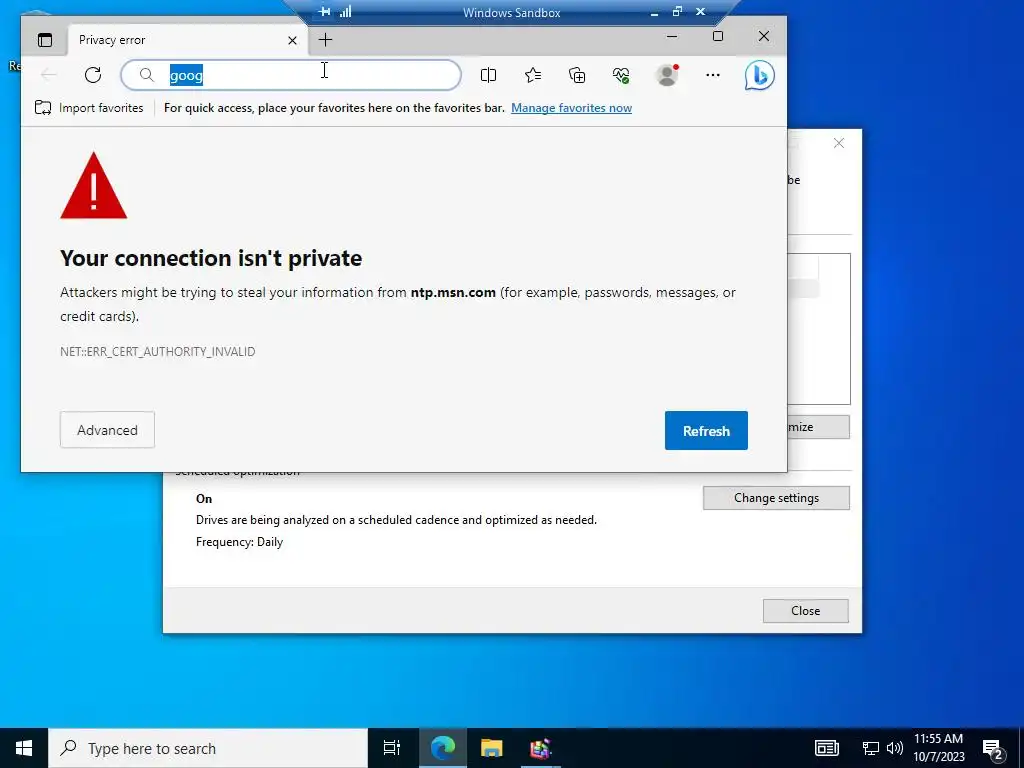Open Settings and more ellipsis menu
1024x768 pixels.
tap(713, 75)
